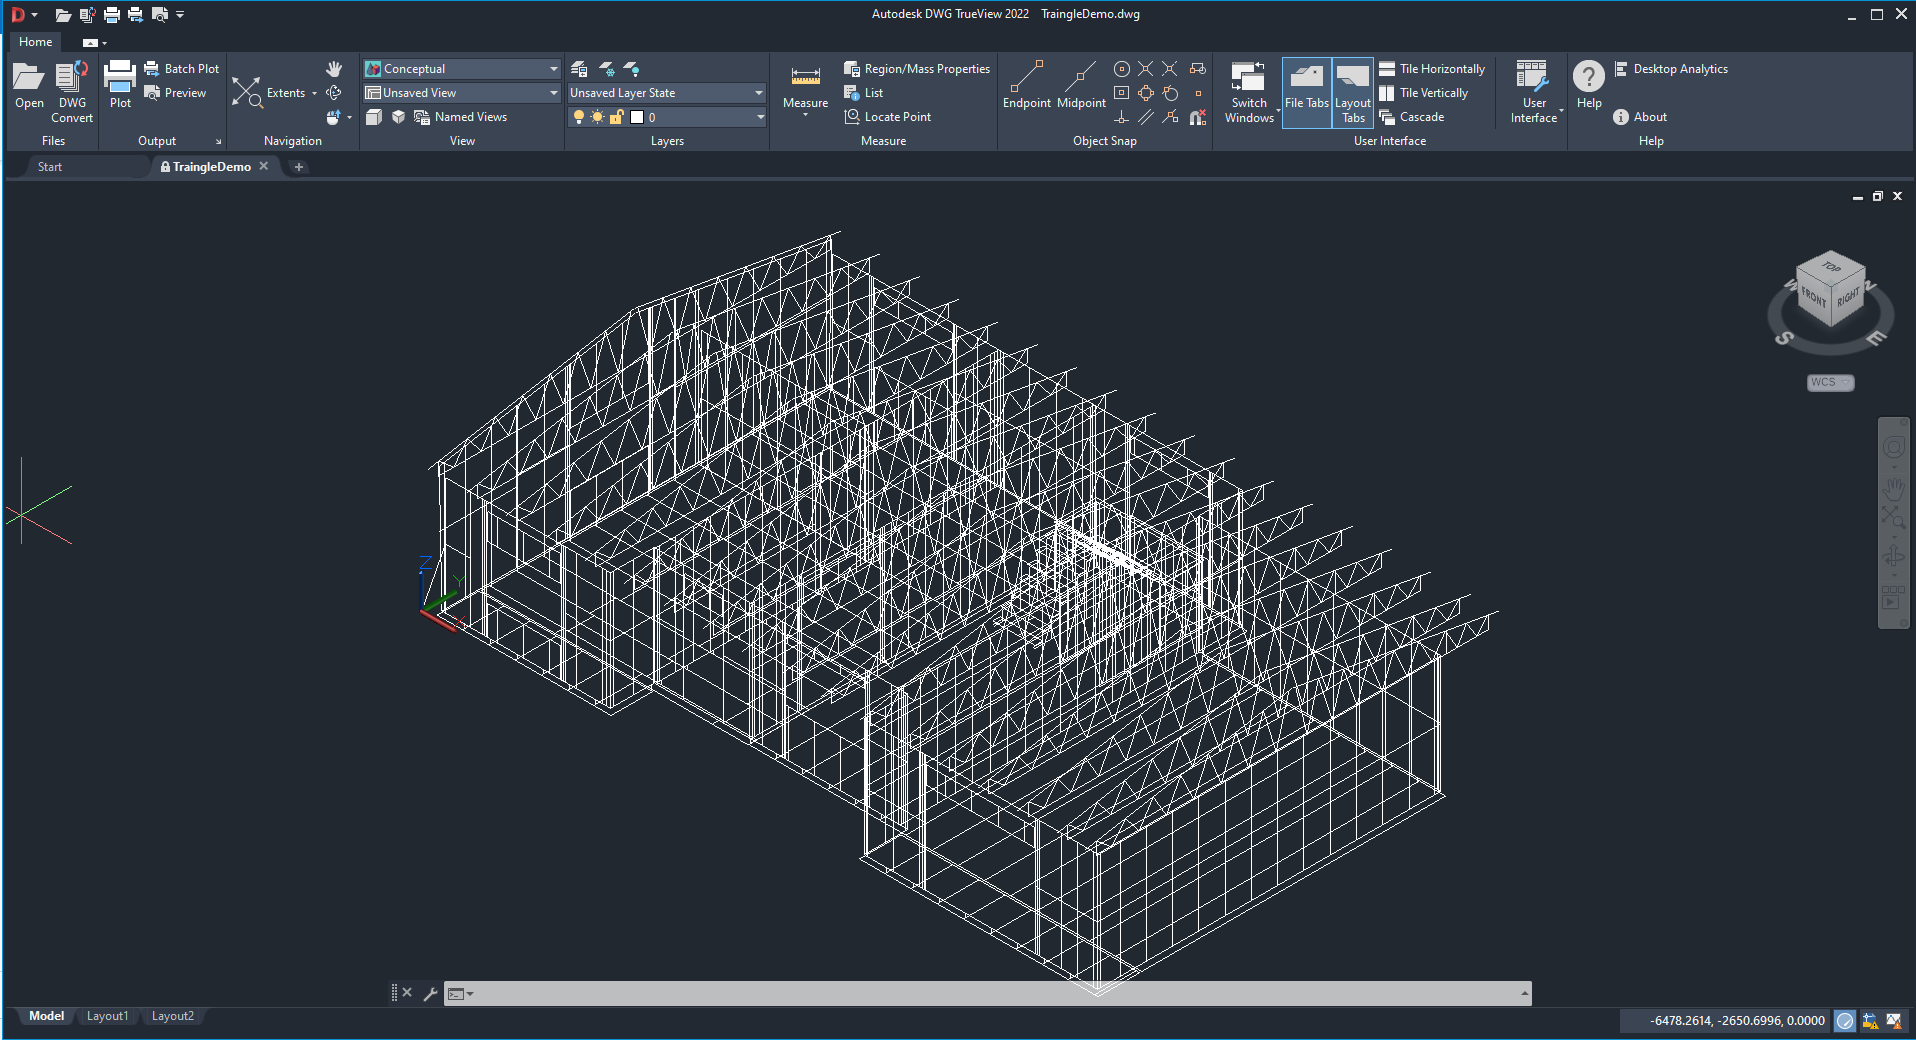Image resolution: width=1916 pixels, height=1040 pixels.
Task: Activate Endpoint object snap
Action: pyautogui.click(x=1026, y=78)
